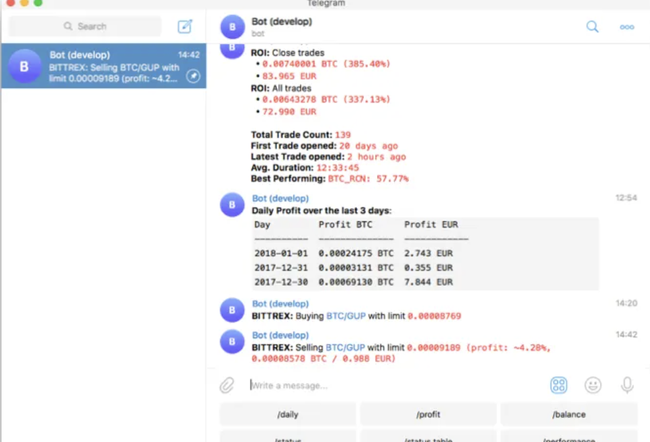Viewport: 650px width, 442px height.
Task: Click Bot avatar beside the Buying message
Action: [232, 310]
